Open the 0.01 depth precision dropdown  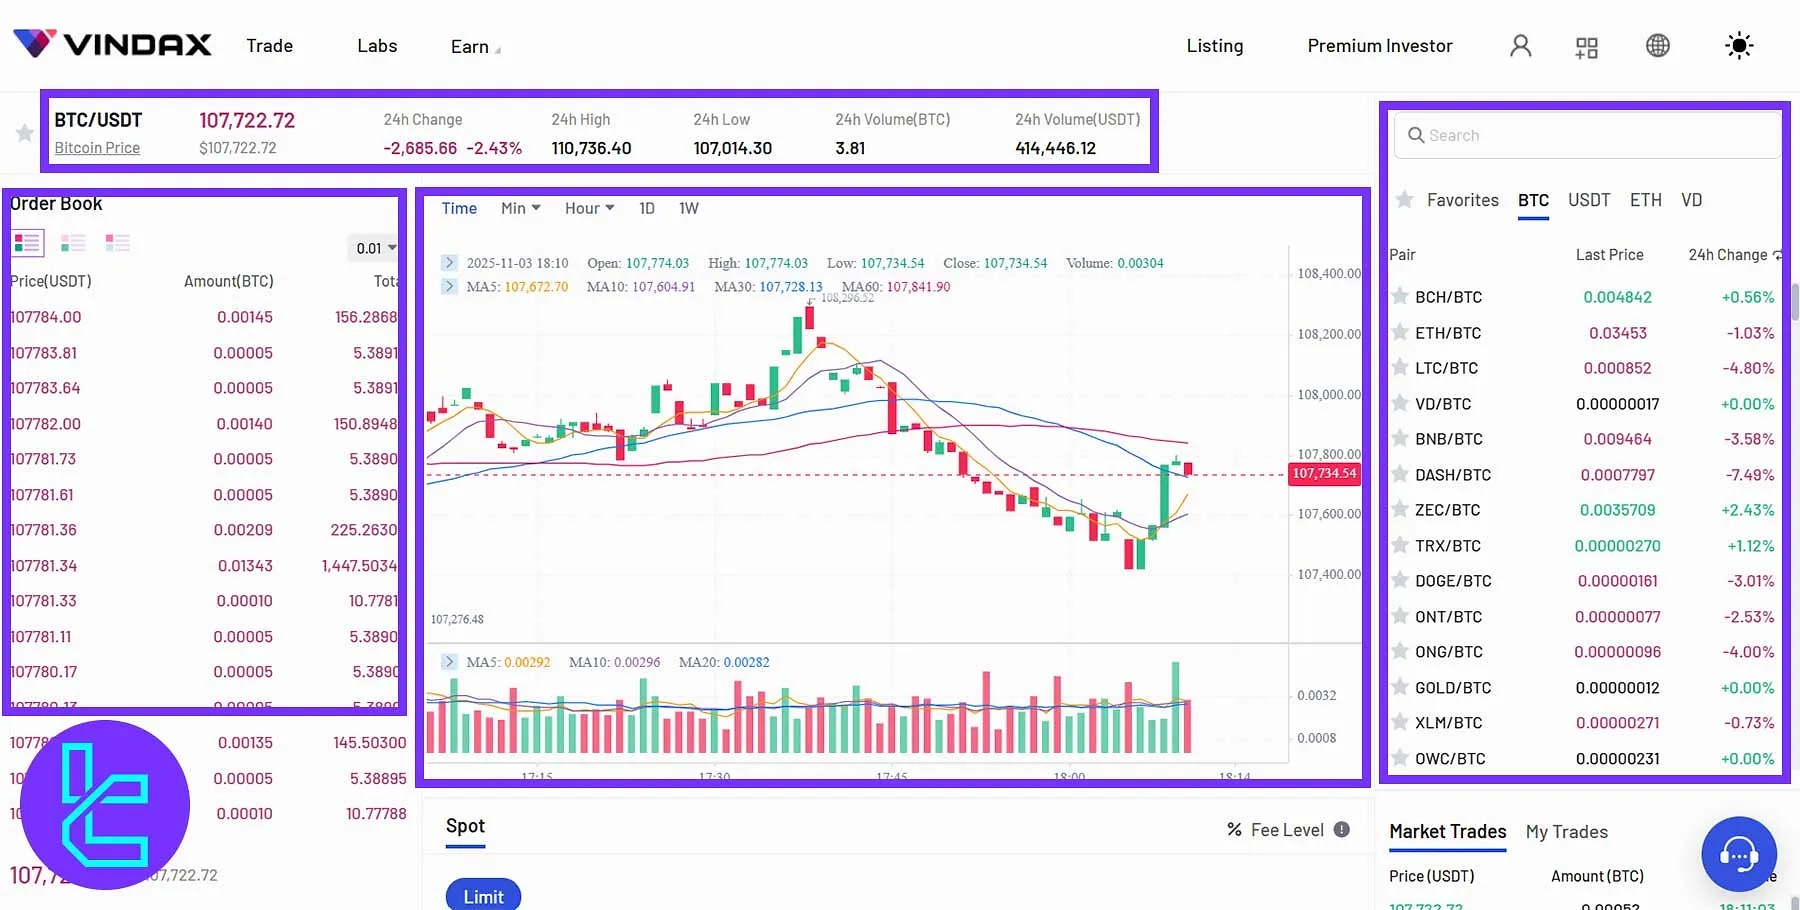[374, 247]
